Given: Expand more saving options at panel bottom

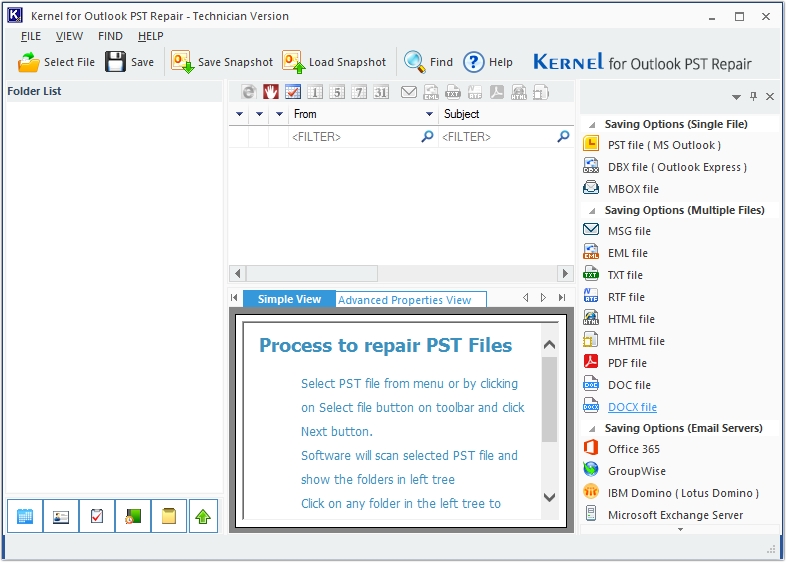Looking at the screenshot, I should click(681, 529).
